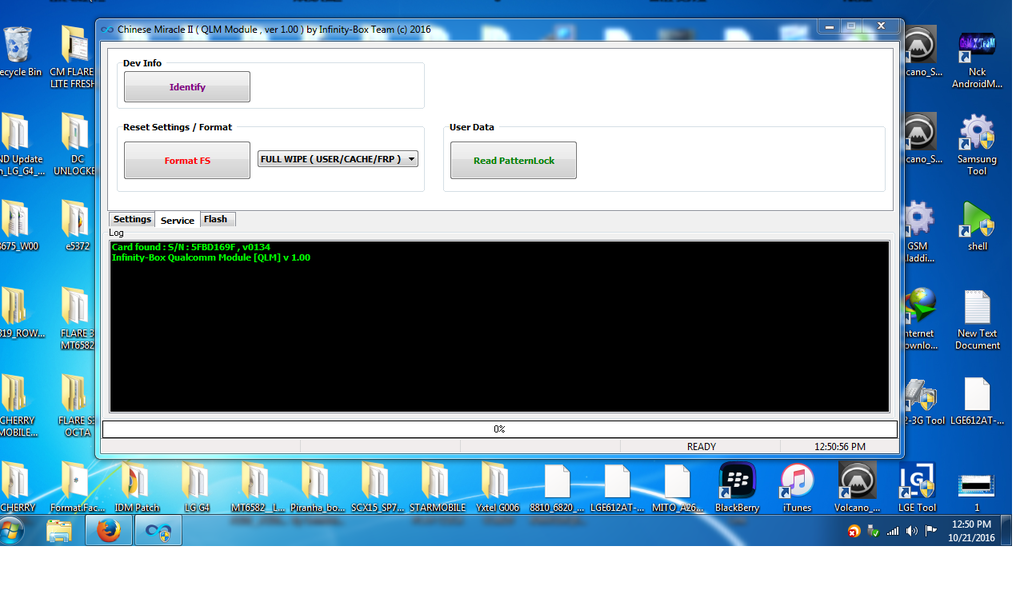Click the 0% progress bar
The width and height of the screenshot is (1024, 614).
pyautogui.click(x=500, y=429)
